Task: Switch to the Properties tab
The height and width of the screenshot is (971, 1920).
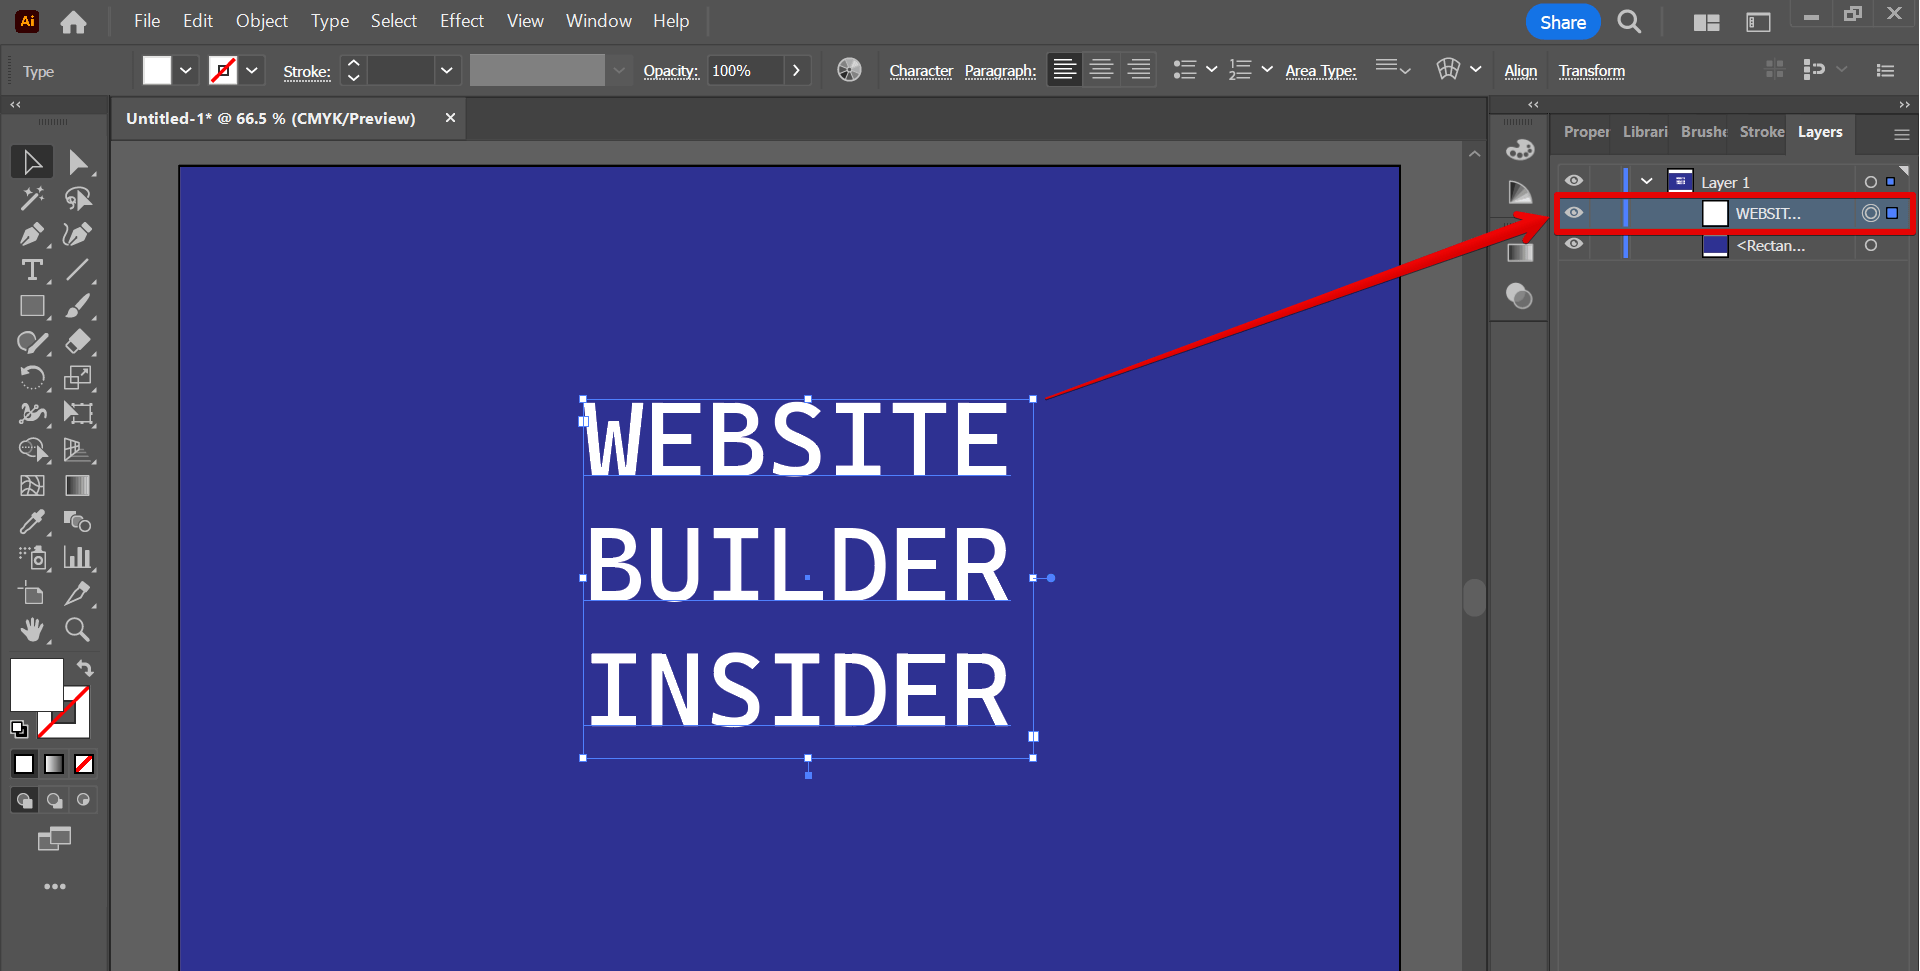Action: coord(1587,131)
